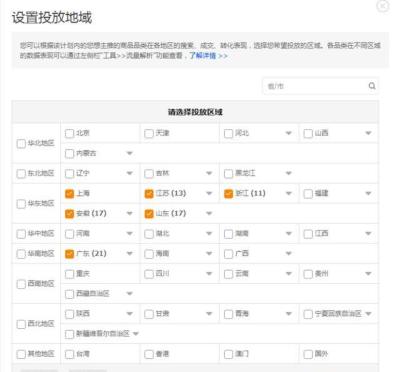
Task: Expand the 贵州 dropdown arrow
Action: (x=368, y=274)
